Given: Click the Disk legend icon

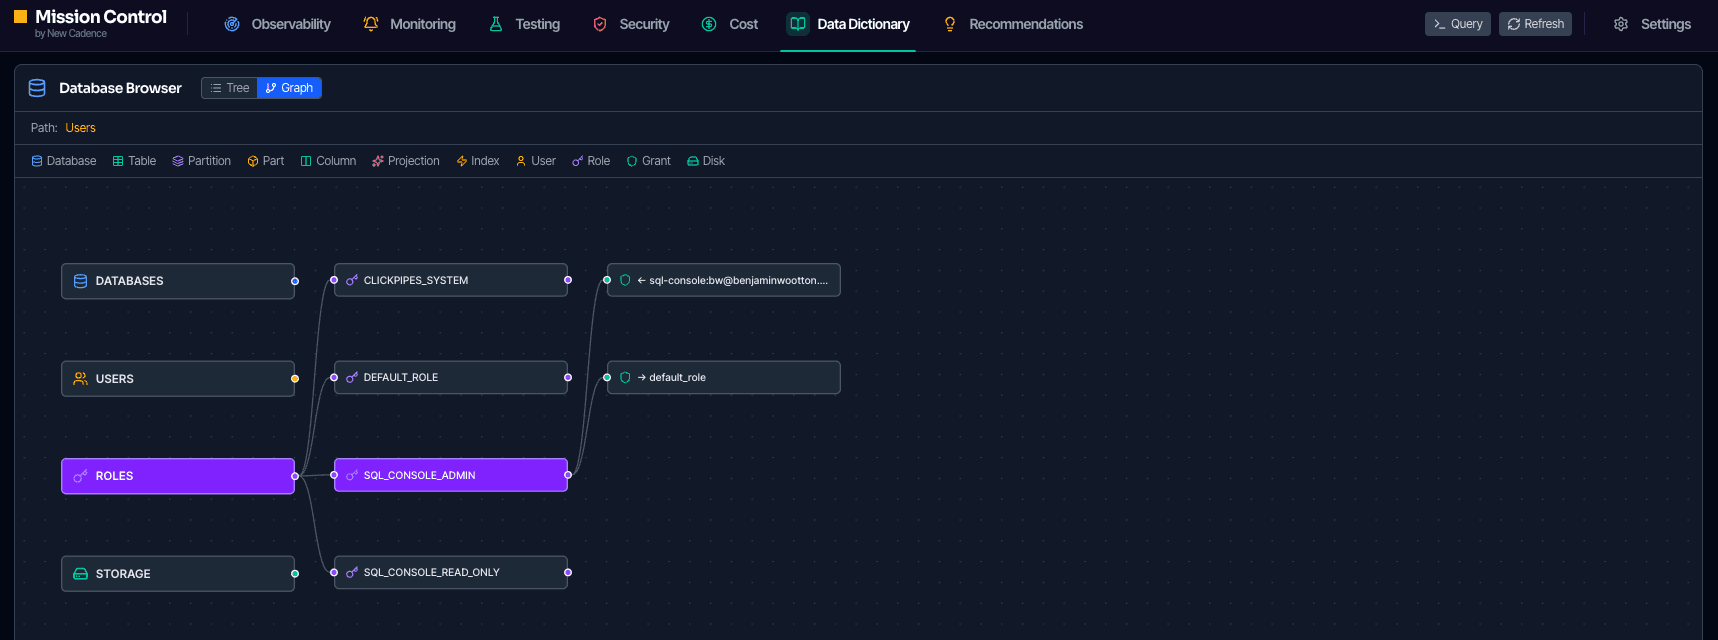Looking at the screenshot, I should (693, 161).
